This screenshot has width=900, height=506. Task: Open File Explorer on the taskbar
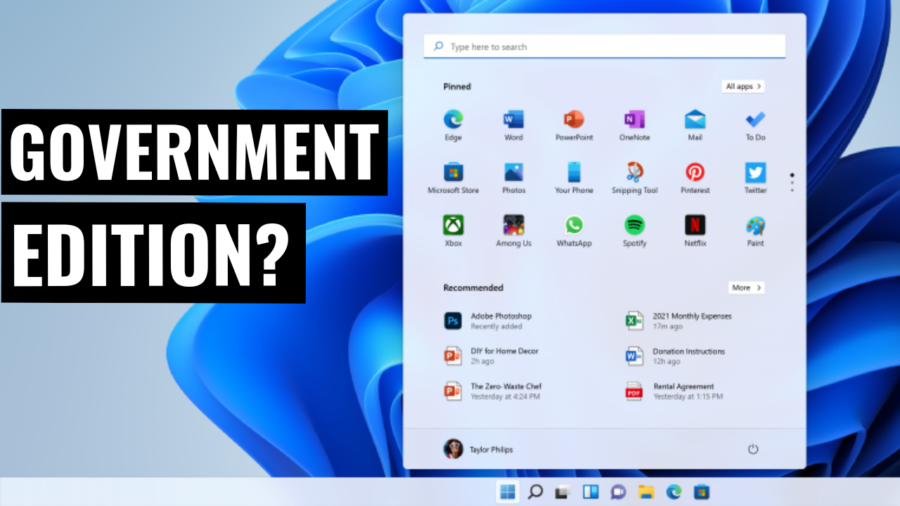pyautogui.click(x=646, y=492)
